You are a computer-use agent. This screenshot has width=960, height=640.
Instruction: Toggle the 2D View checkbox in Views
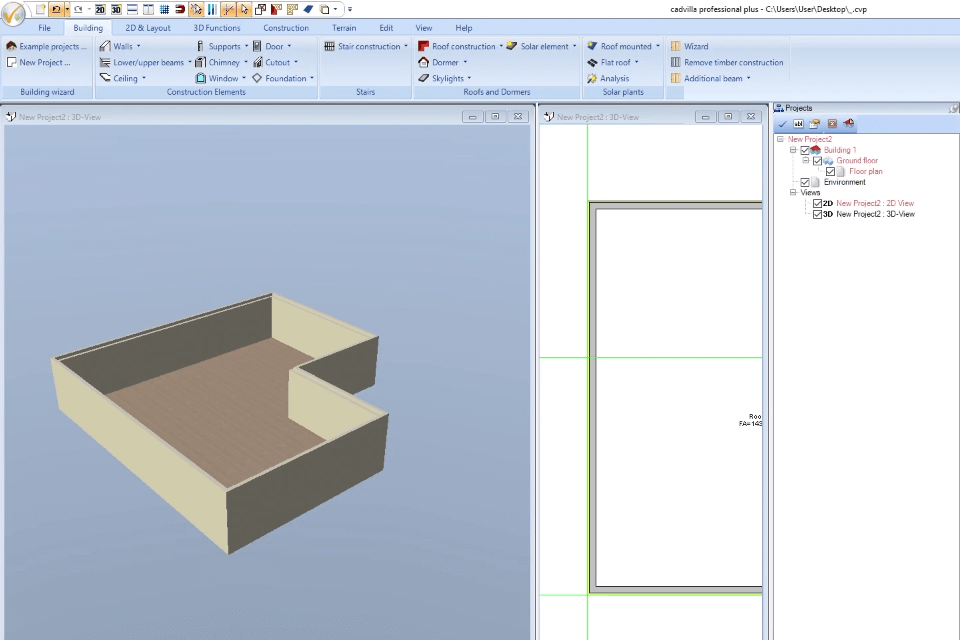coord(817,203)
